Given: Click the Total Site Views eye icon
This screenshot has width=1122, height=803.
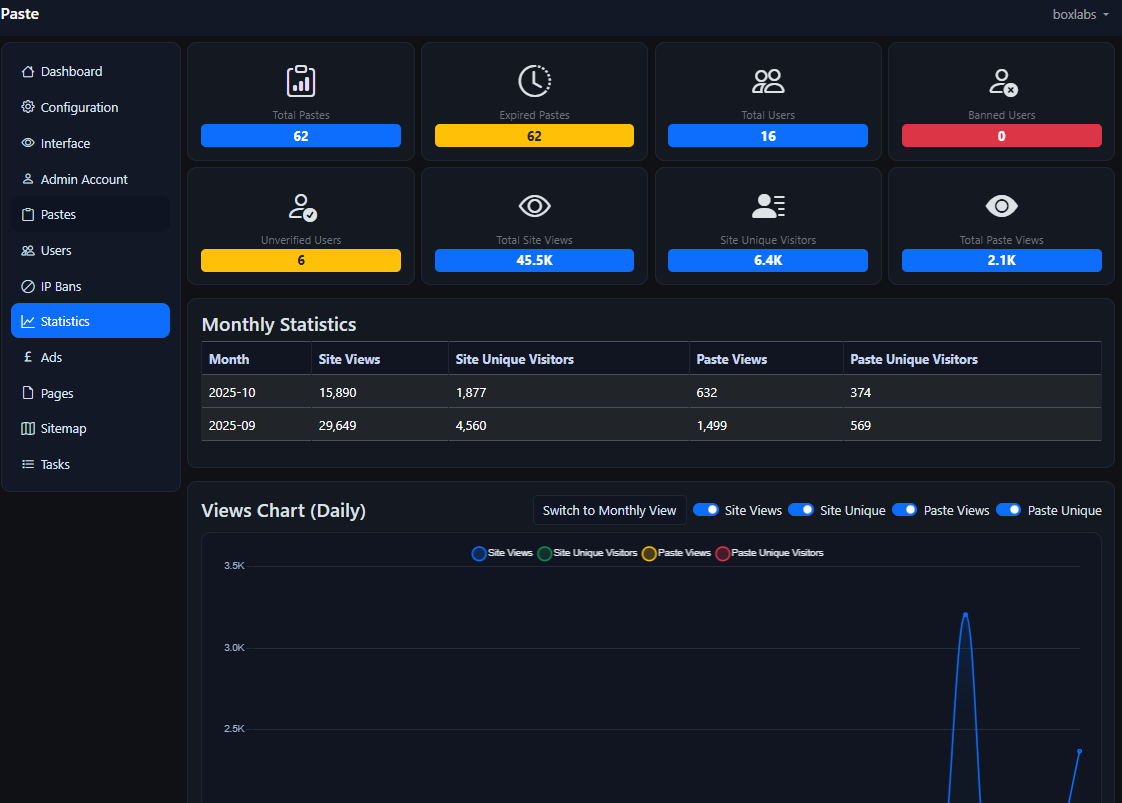Looking at the screenshot, I should click(534, 206).
